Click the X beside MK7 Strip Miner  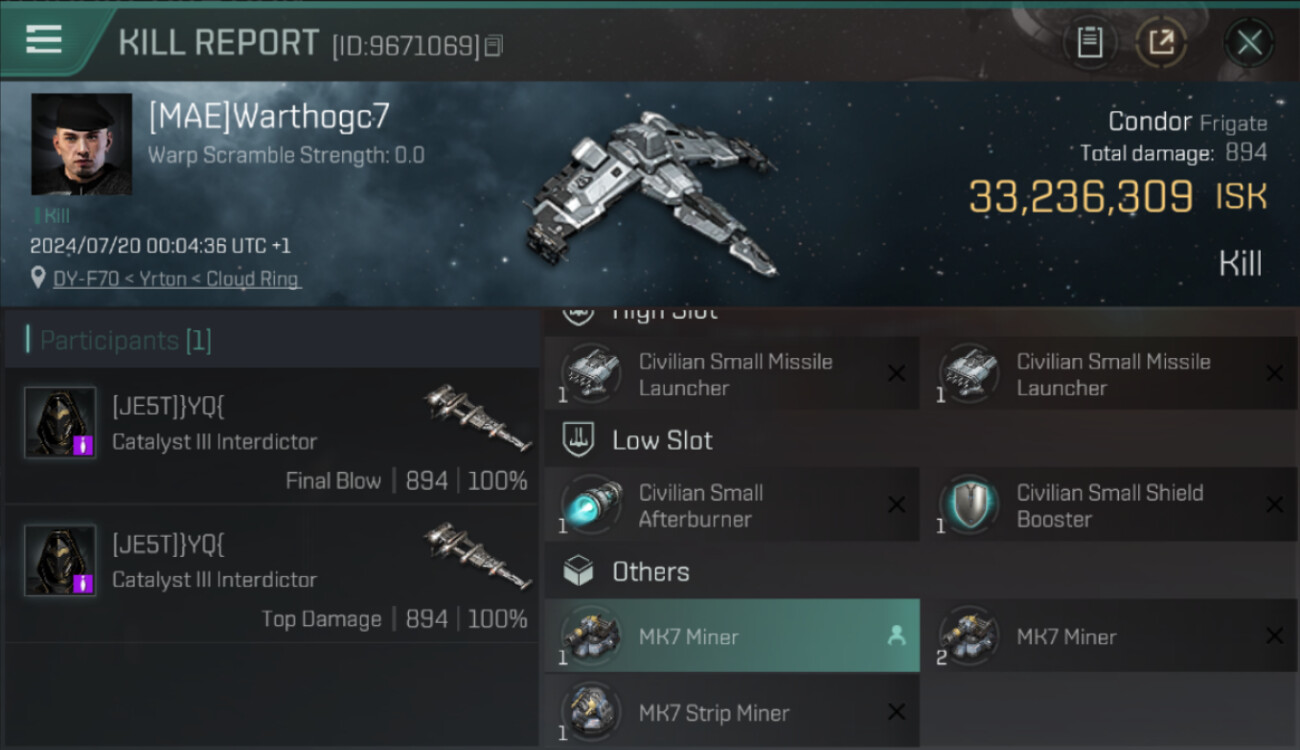pos(896,712)
